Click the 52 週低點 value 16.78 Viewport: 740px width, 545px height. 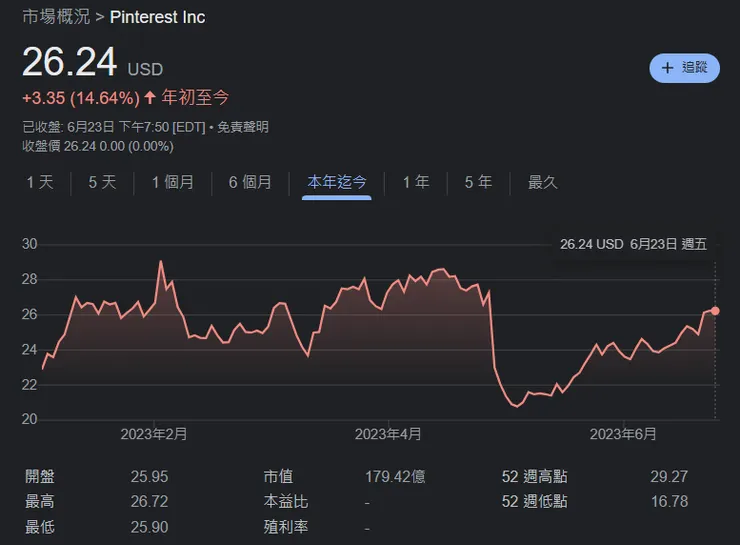tap(669, 502)
